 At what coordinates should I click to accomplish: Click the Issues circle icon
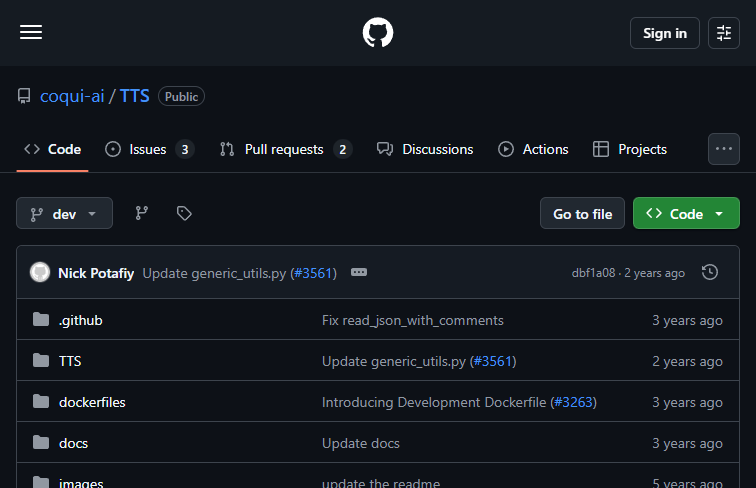pyautogui.click(x=113, y=149)
